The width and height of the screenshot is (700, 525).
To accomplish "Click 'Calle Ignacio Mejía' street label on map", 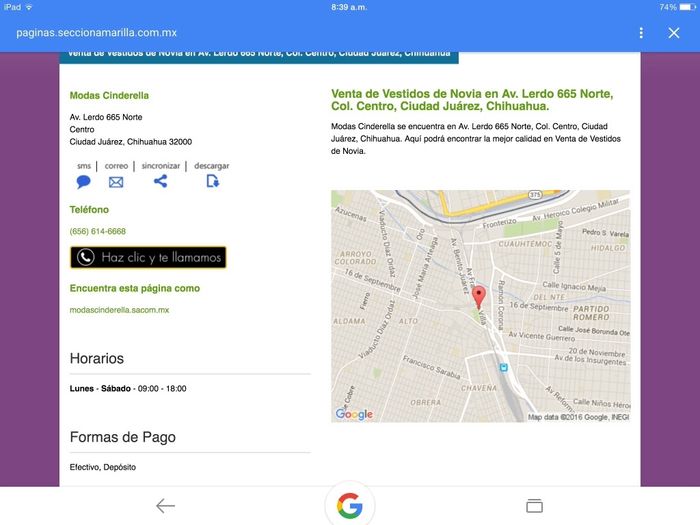I will (x=574, y=286).
